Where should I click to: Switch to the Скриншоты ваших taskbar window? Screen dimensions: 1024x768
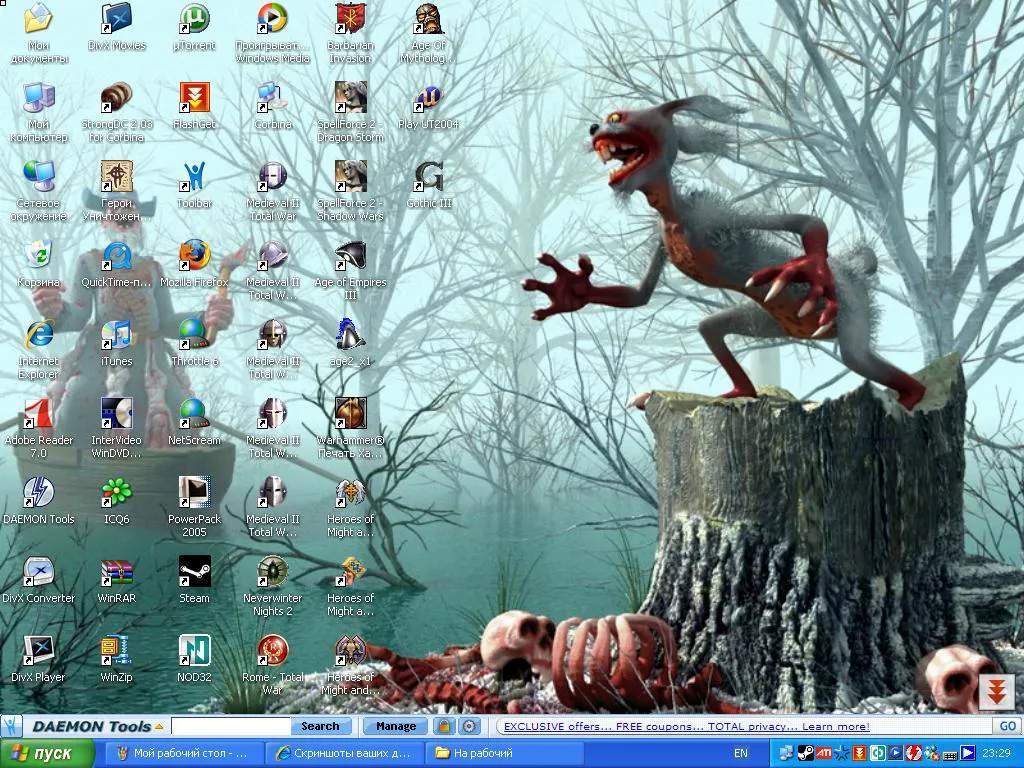point(344,753)
